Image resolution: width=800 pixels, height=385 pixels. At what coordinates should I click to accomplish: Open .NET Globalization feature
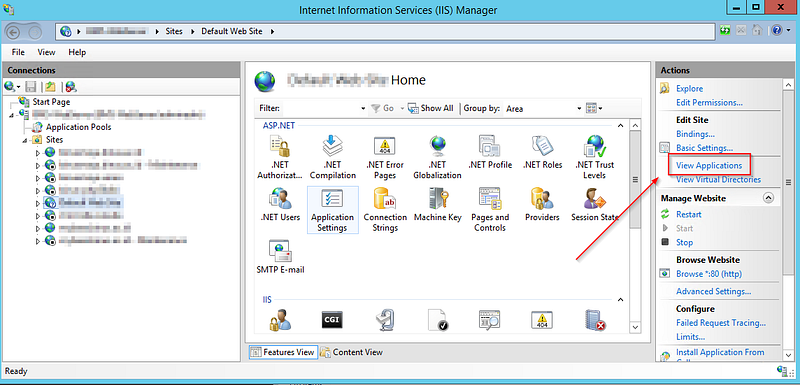(x=437, y=157)
